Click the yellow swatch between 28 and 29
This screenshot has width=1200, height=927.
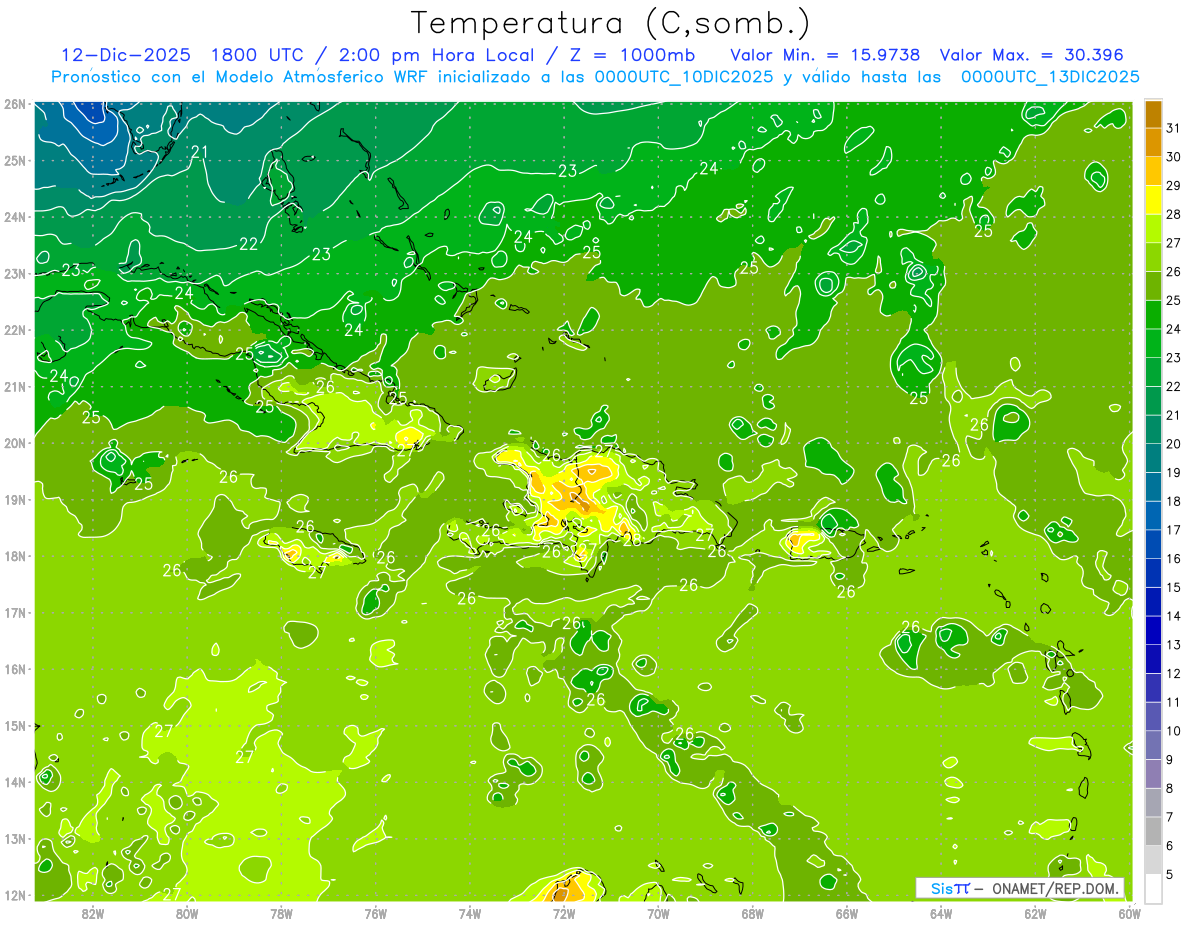pyautogui.click(x=1153, y=200)
